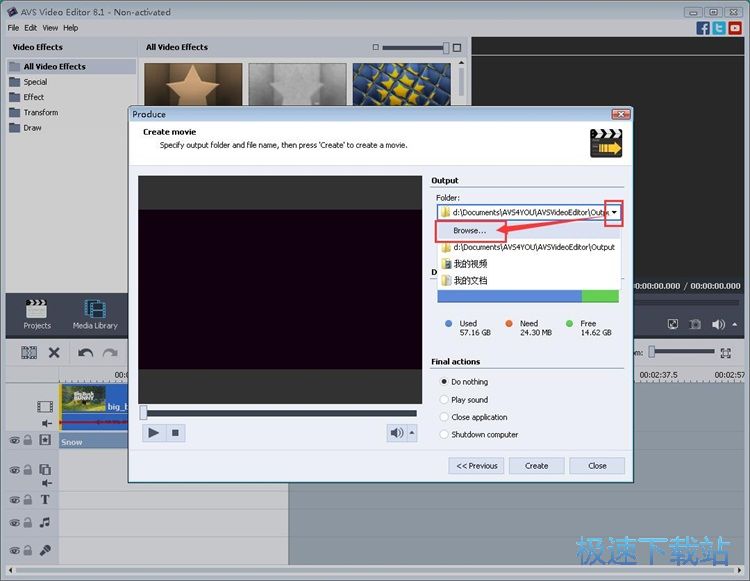Select the Close application radio option
The width and height of the screenshot is (750, 581).
[x=443, y=417]
